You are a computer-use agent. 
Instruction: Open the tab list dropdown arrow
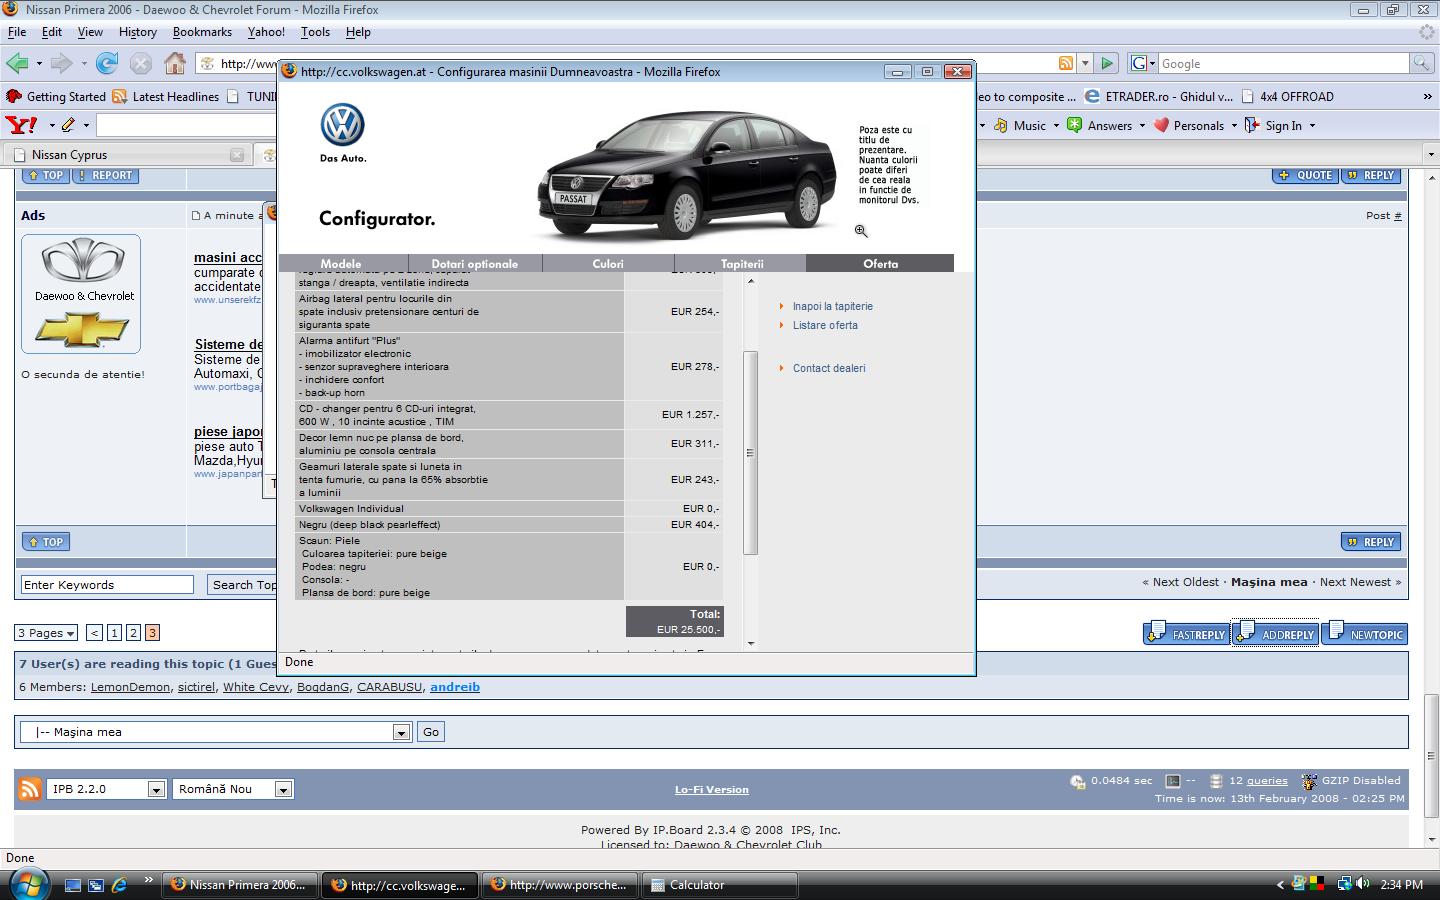pos(1430,155)
